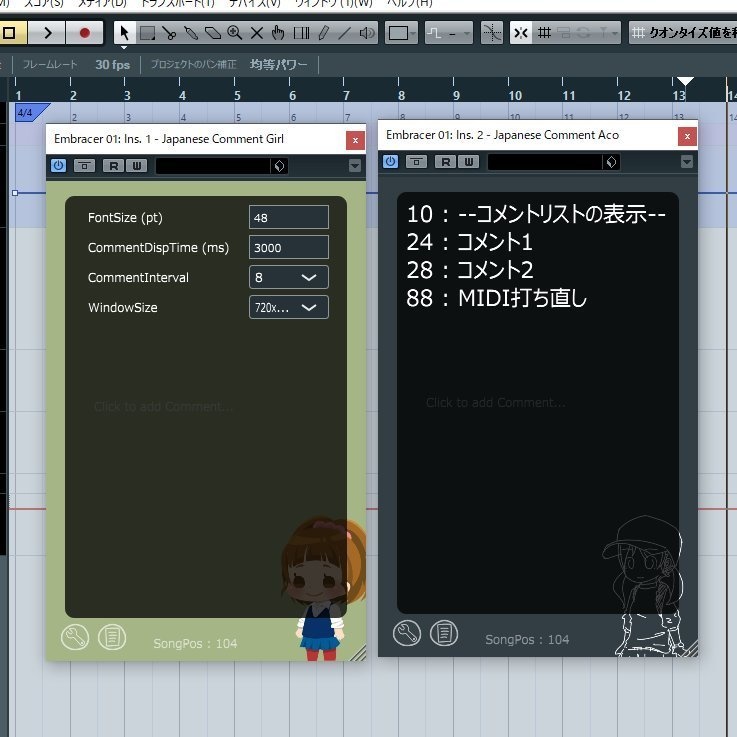The width and height of the screenshot is (737, 737).
Task: Open the quantize value selector
Action: (682, 33)
